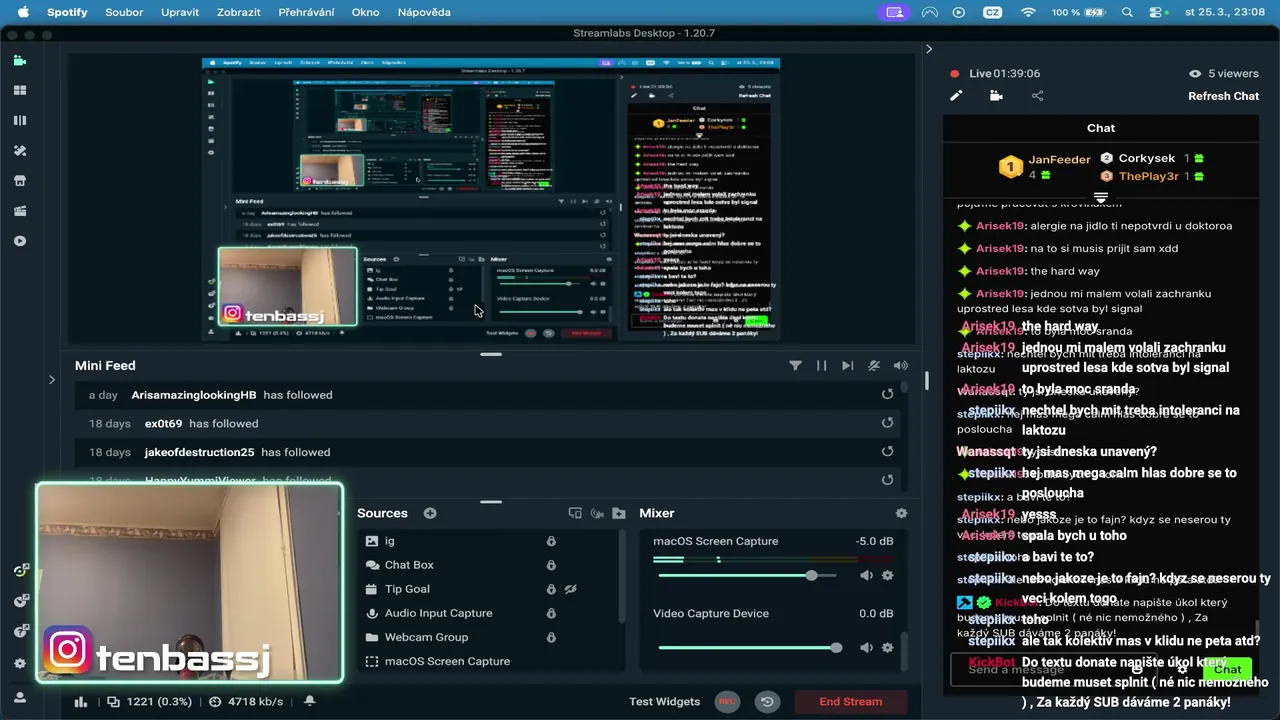Open the Themes wand icon in sidebar
Image resolution: width=1280 pixels, height=720 pixels.
(x=20, y=151)
